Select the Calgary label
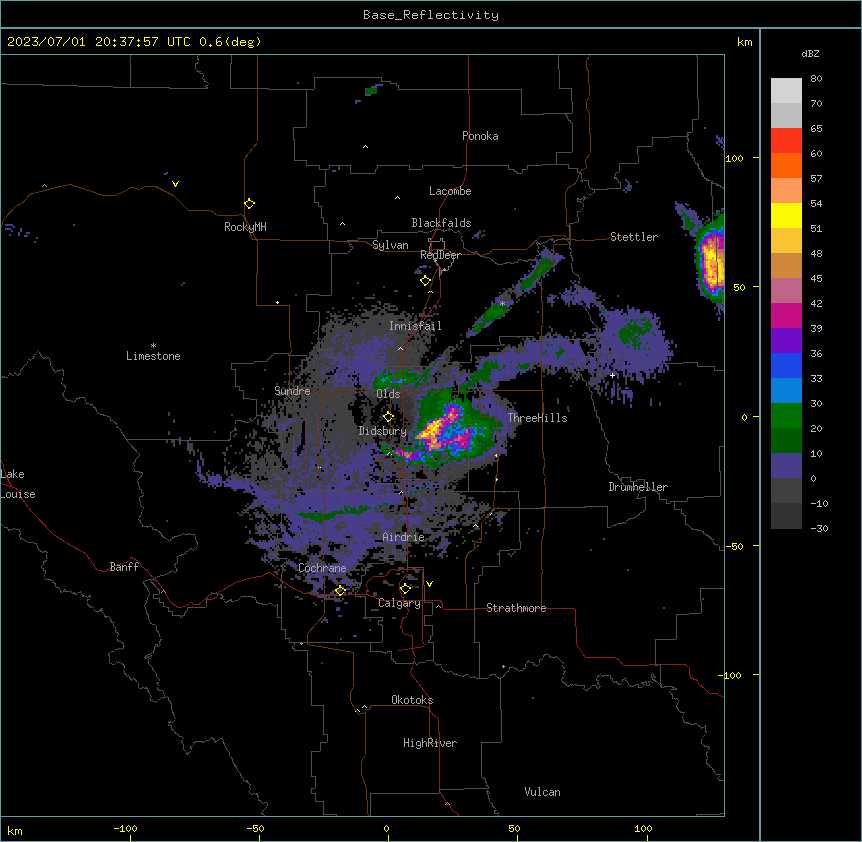 pos(399,603)
